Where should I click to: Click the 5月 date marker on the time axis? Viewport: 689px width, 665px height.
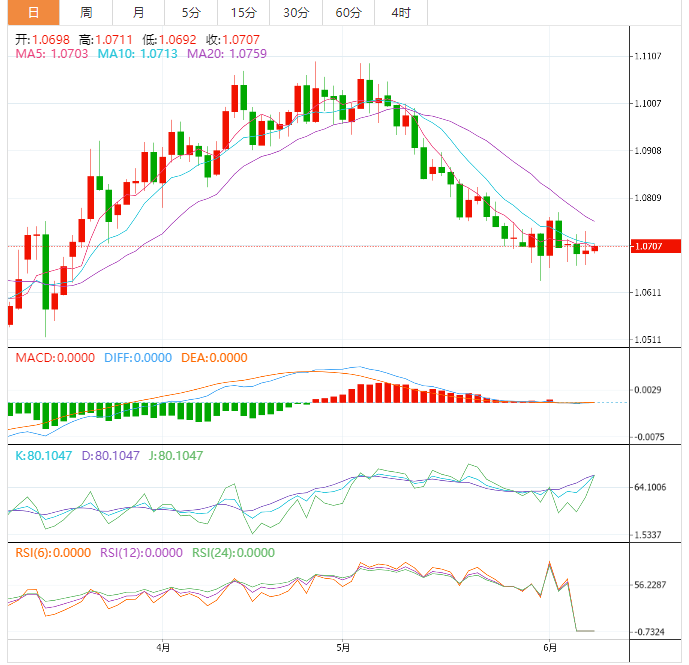(x=342, y=647)
